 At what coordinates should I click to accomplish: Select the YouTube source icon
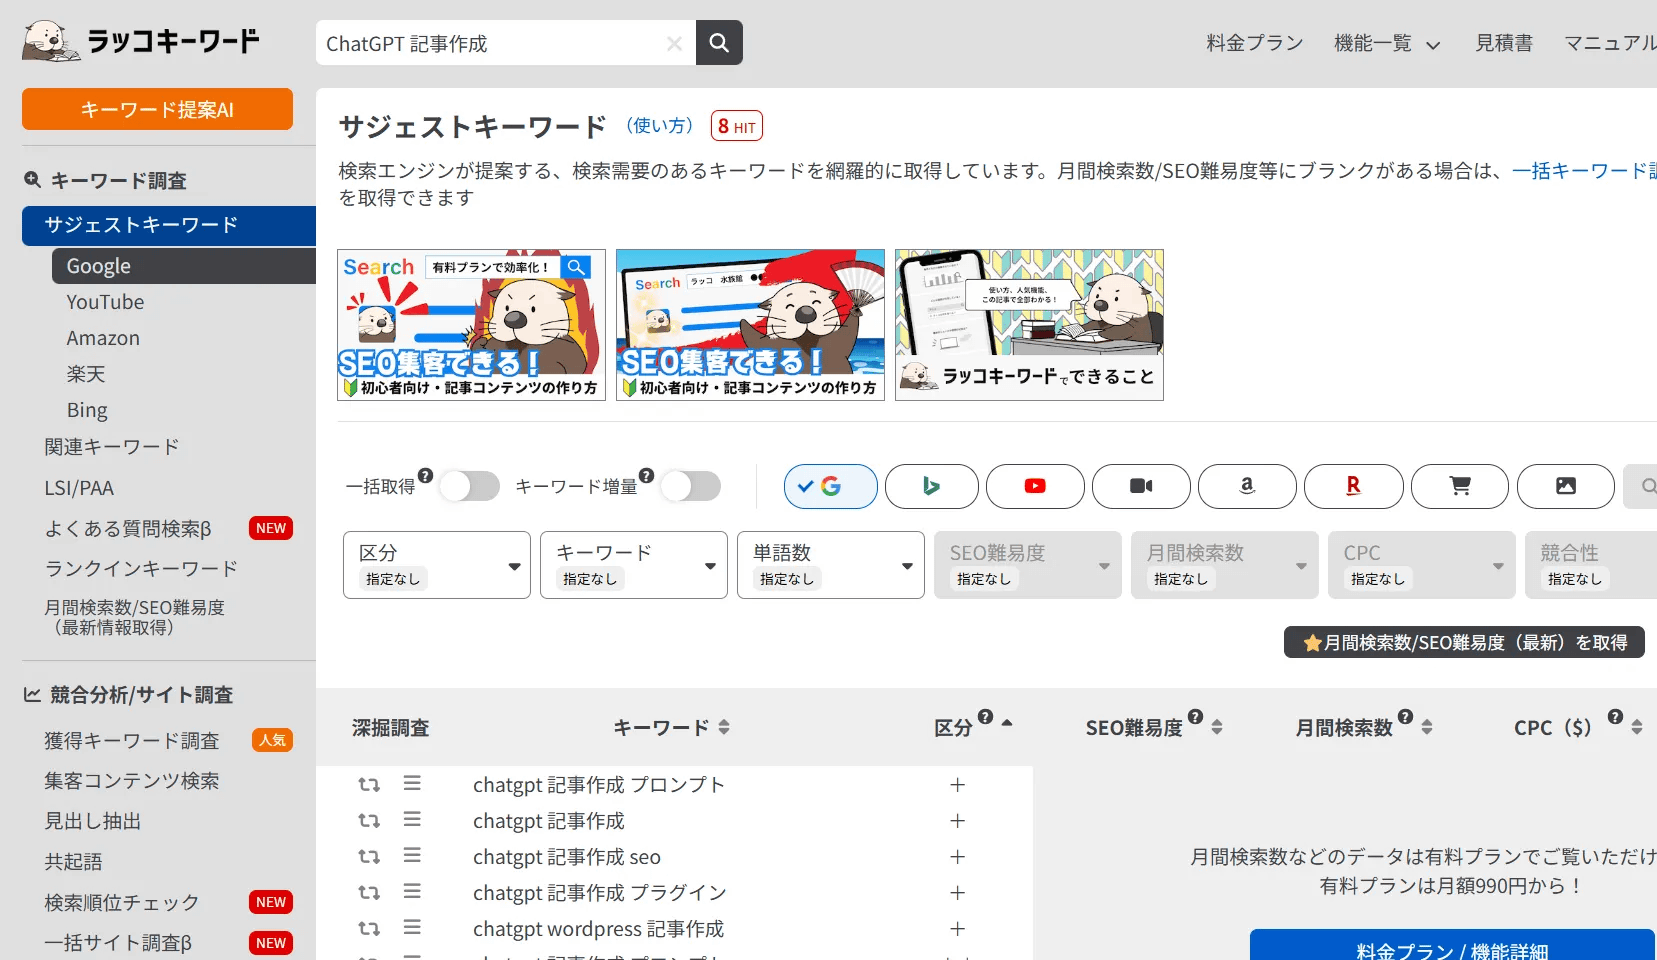point(1035,486)
